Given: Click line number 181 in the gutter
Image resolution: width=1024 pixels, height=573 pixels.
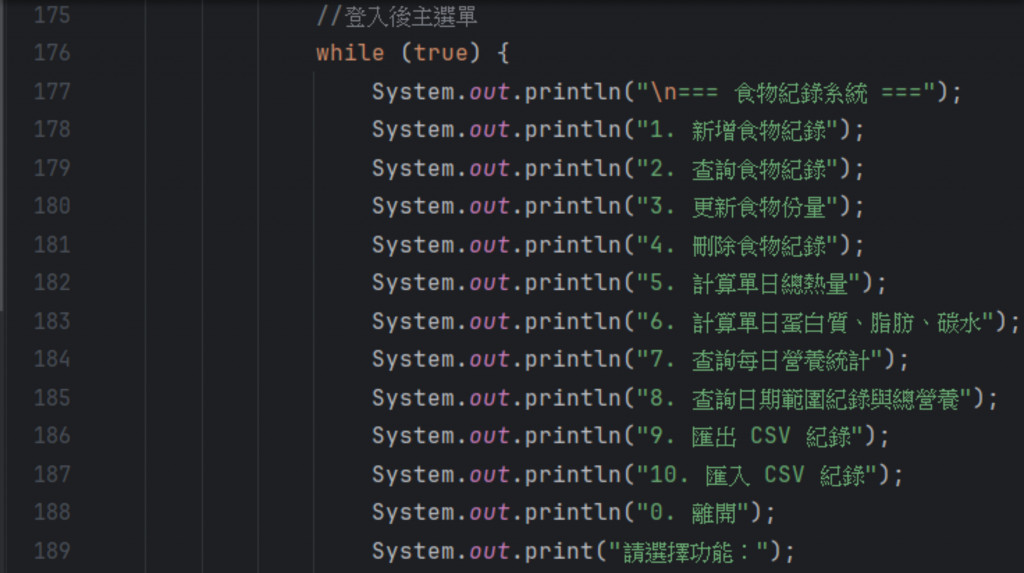Looking at the screenshot, I should click(52, 245).
